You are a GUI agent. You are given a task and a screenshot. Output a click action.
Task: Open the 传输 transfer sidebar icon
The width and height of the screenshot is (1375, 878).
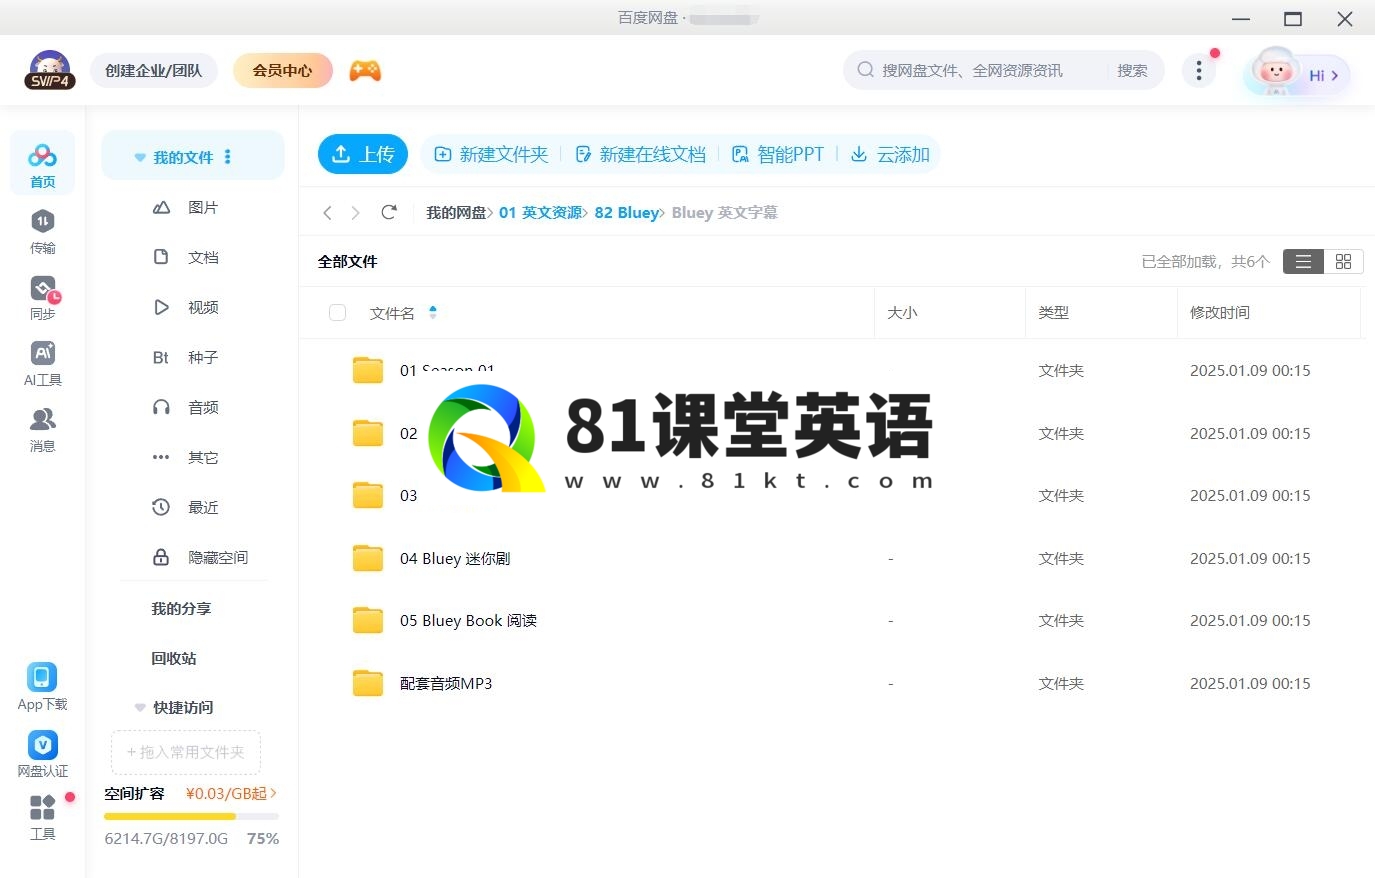click(42, 232)
